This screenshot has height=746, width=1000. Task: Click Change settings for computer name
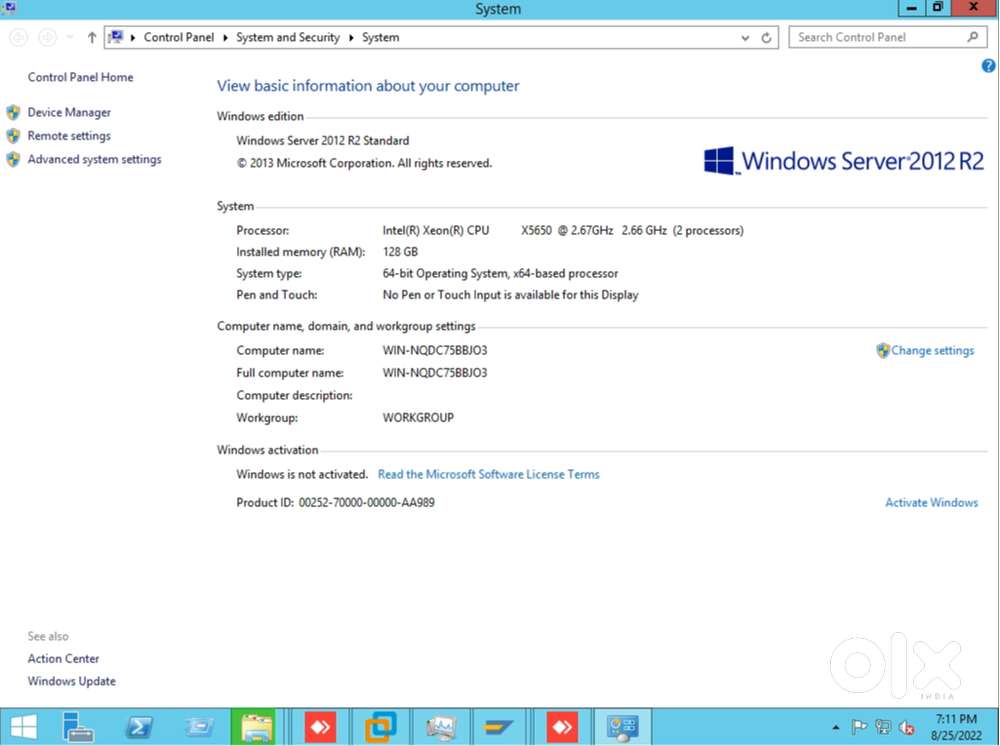tap(932, 350)
